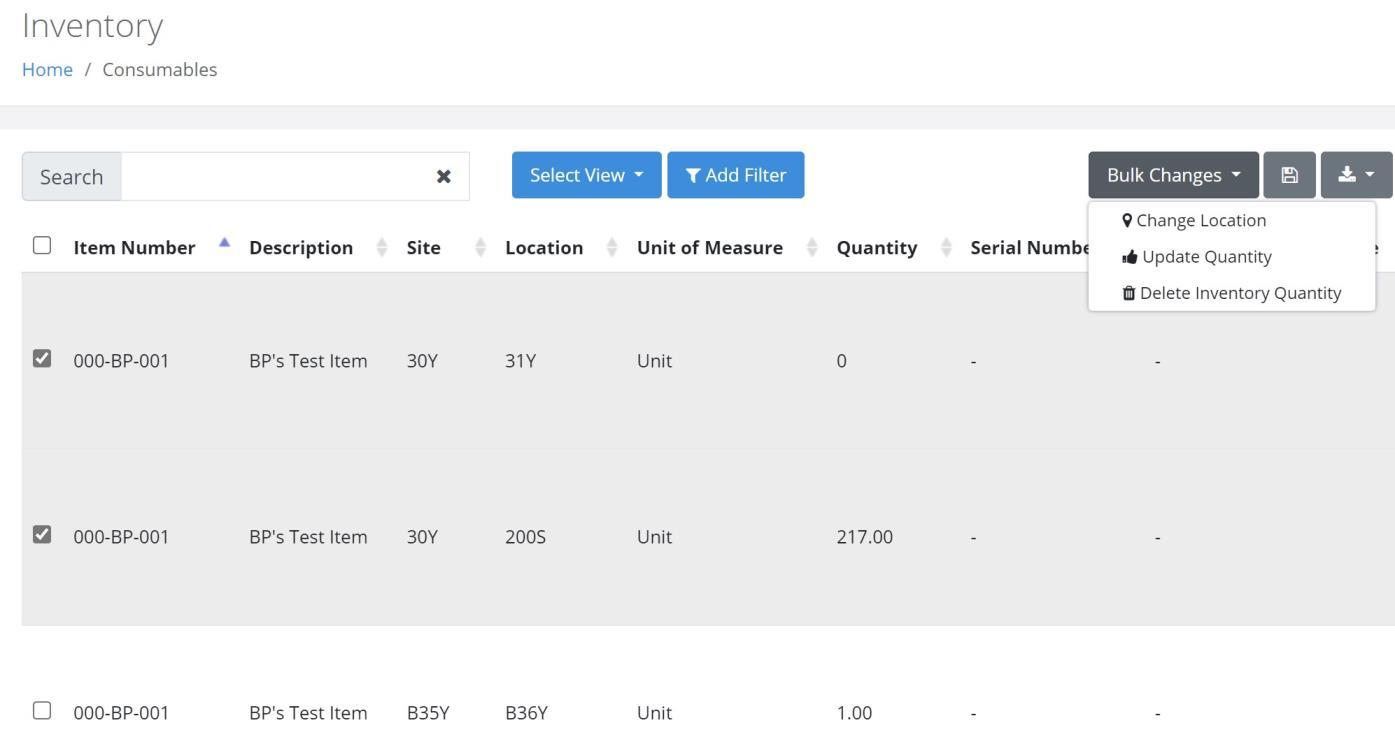Uncheck the row with location 200S
The height and width of the screenshot is (739, 1395).
point(42,534)
